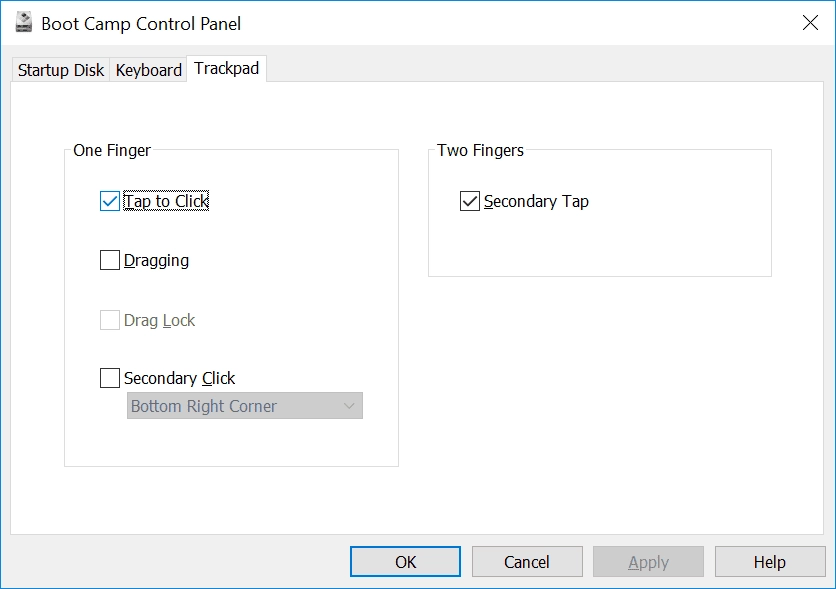Confirm settings with the OK button
836x589 pixels.
tap(405, 562)
